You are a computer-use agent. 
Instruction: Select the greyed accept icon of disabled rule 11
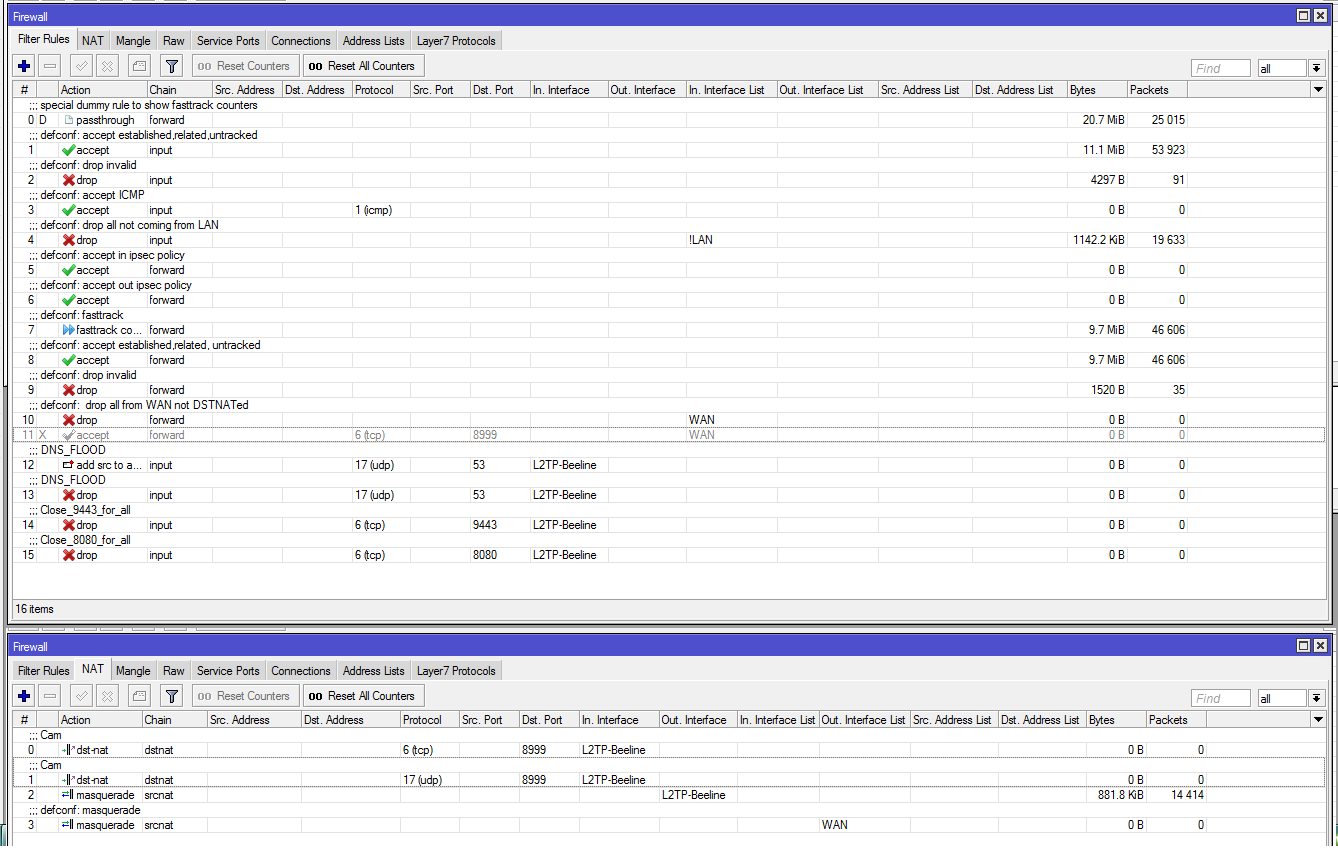[x=68, y=435]
